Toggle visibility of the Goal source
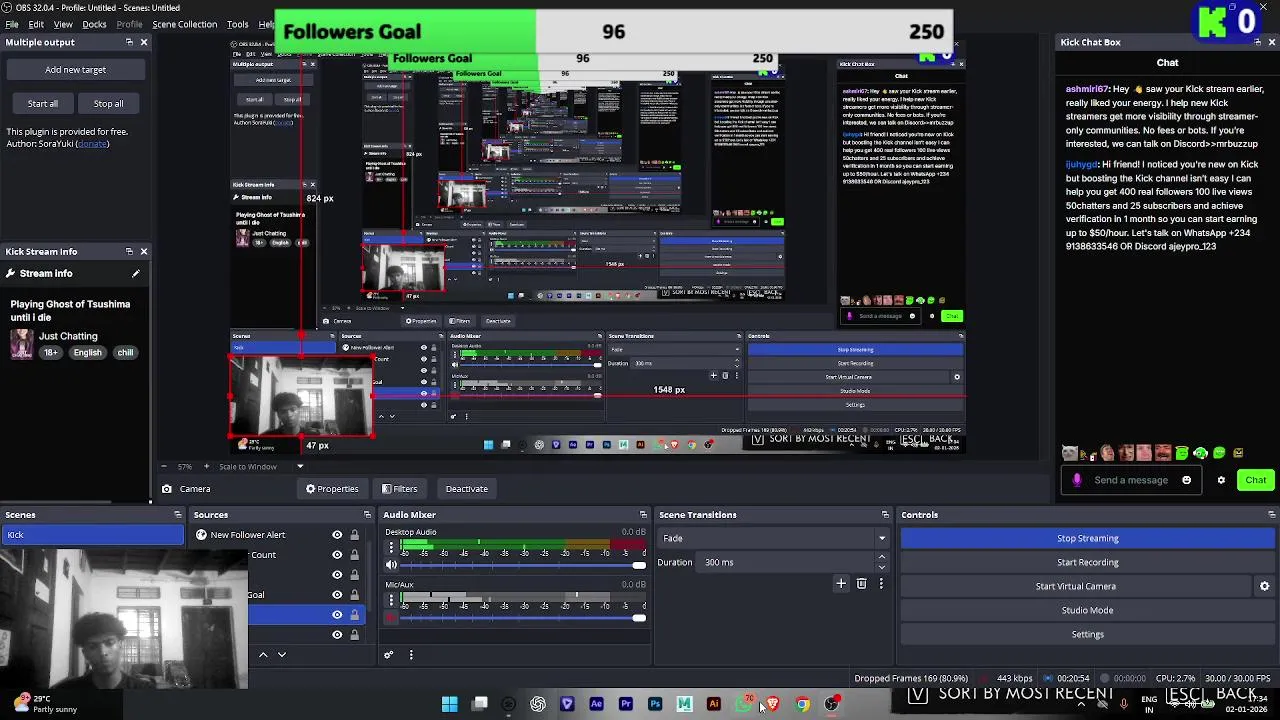 click(337, 595)
